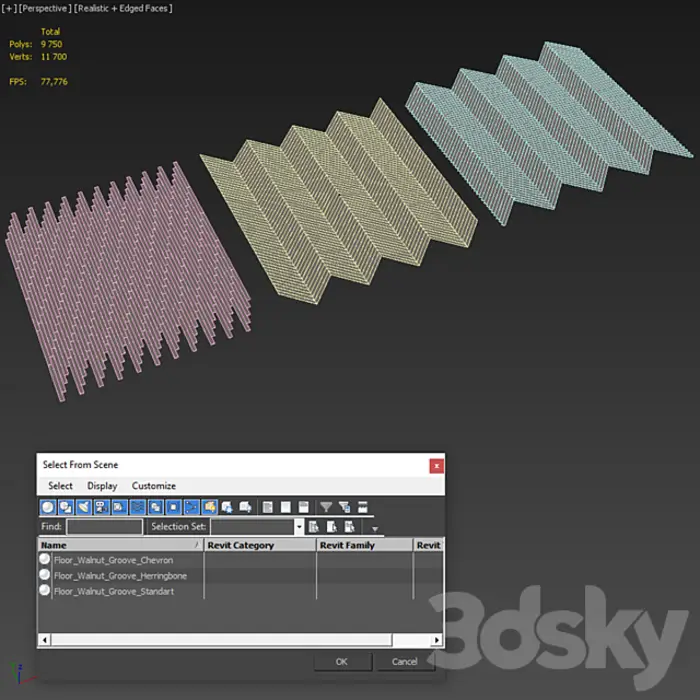Image resolution: width=700 pixels, height=700 pixels.
Task: Click horizontal scrollbar left arrow
Action: pos(44,640)
